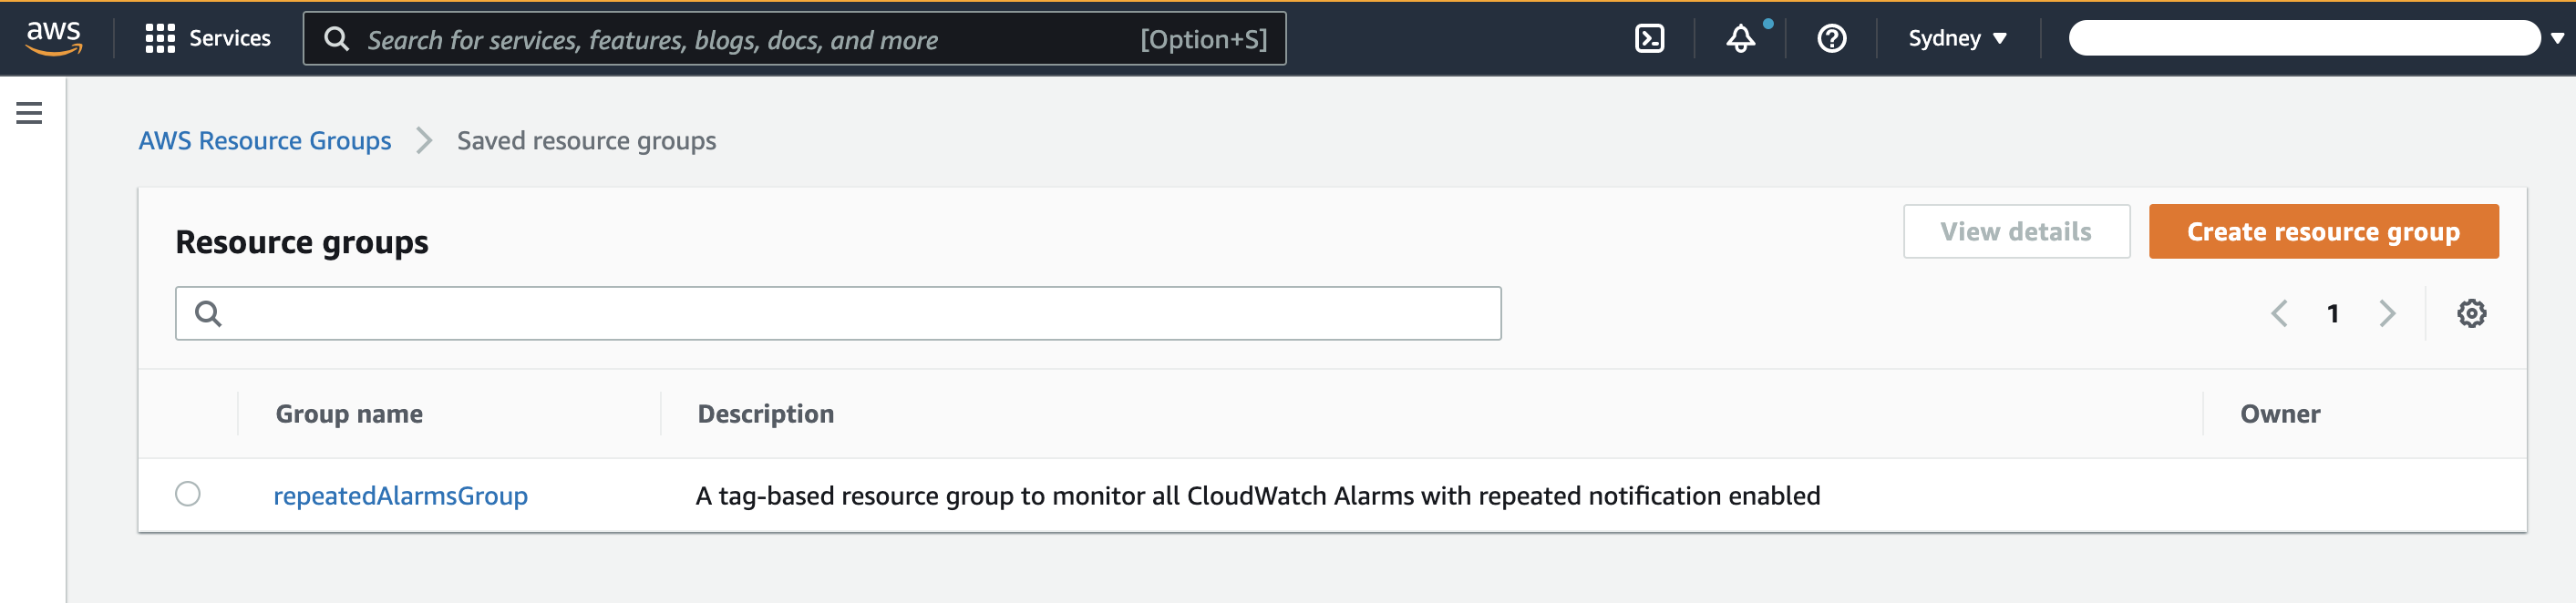
Task: Click the View details button
Action: (2016, 231)
